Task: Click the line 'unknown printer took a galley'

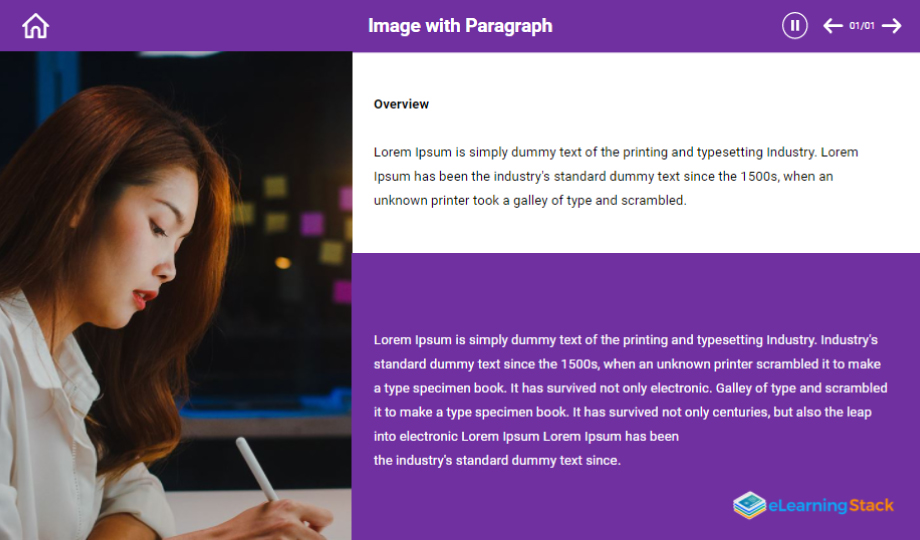Action: point(530,200)
